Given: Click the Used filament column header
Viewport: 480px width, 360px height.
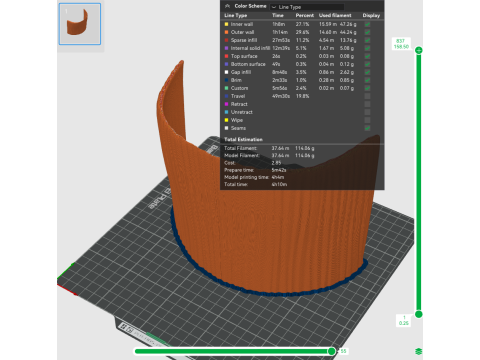Looking at the screenshot, I should coord(335,15).
